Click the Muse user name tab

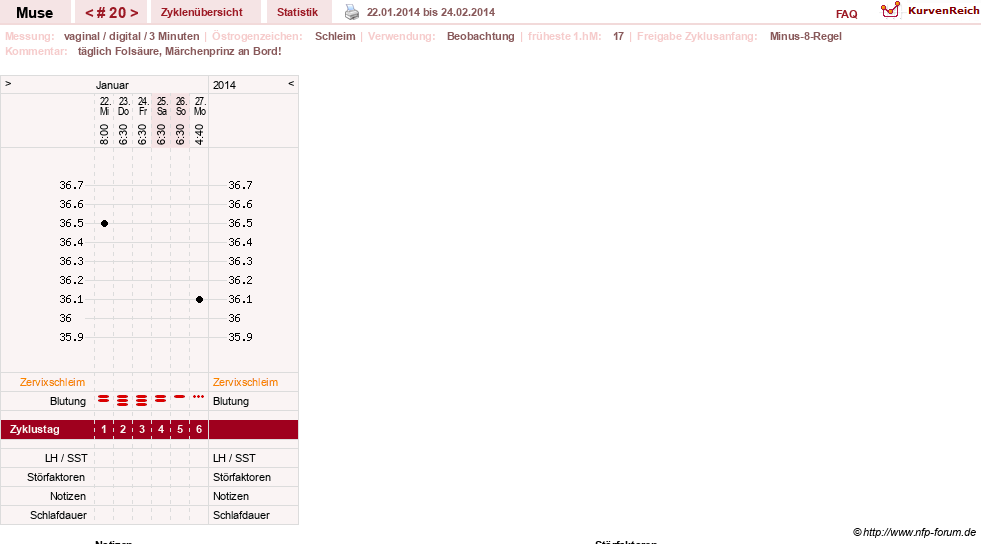pos(34,13)
